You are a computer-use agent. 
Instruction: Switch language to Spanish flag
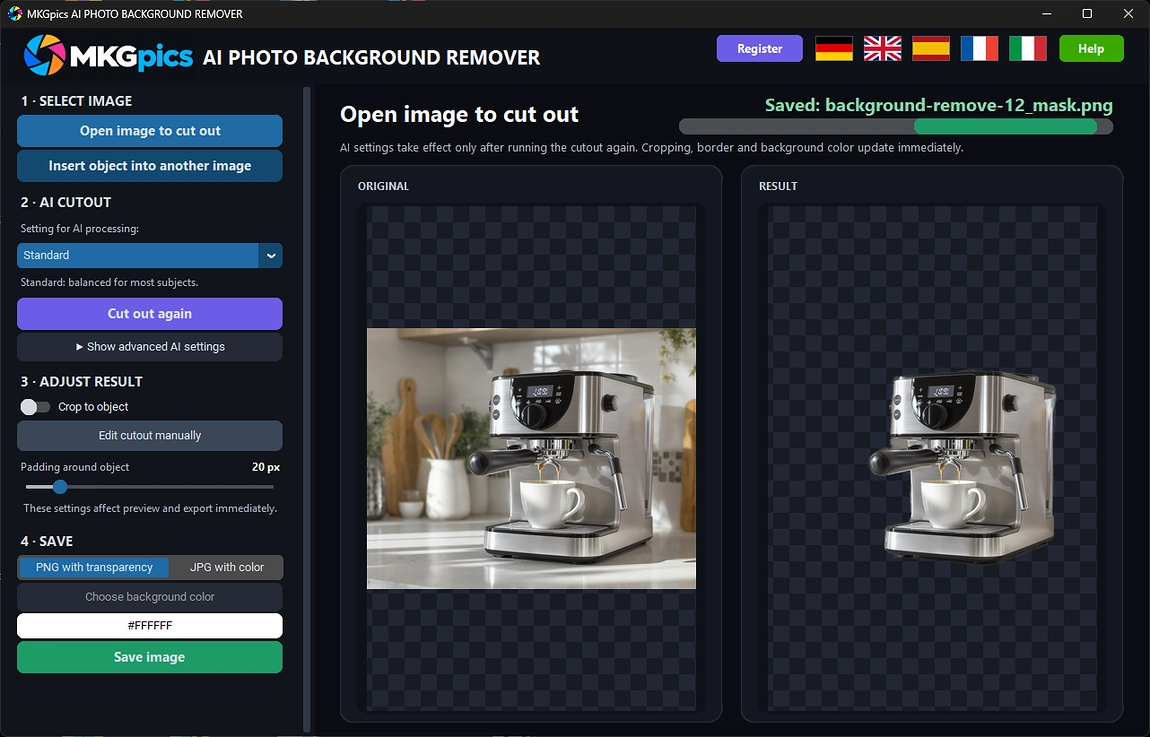tap(931, 48)
